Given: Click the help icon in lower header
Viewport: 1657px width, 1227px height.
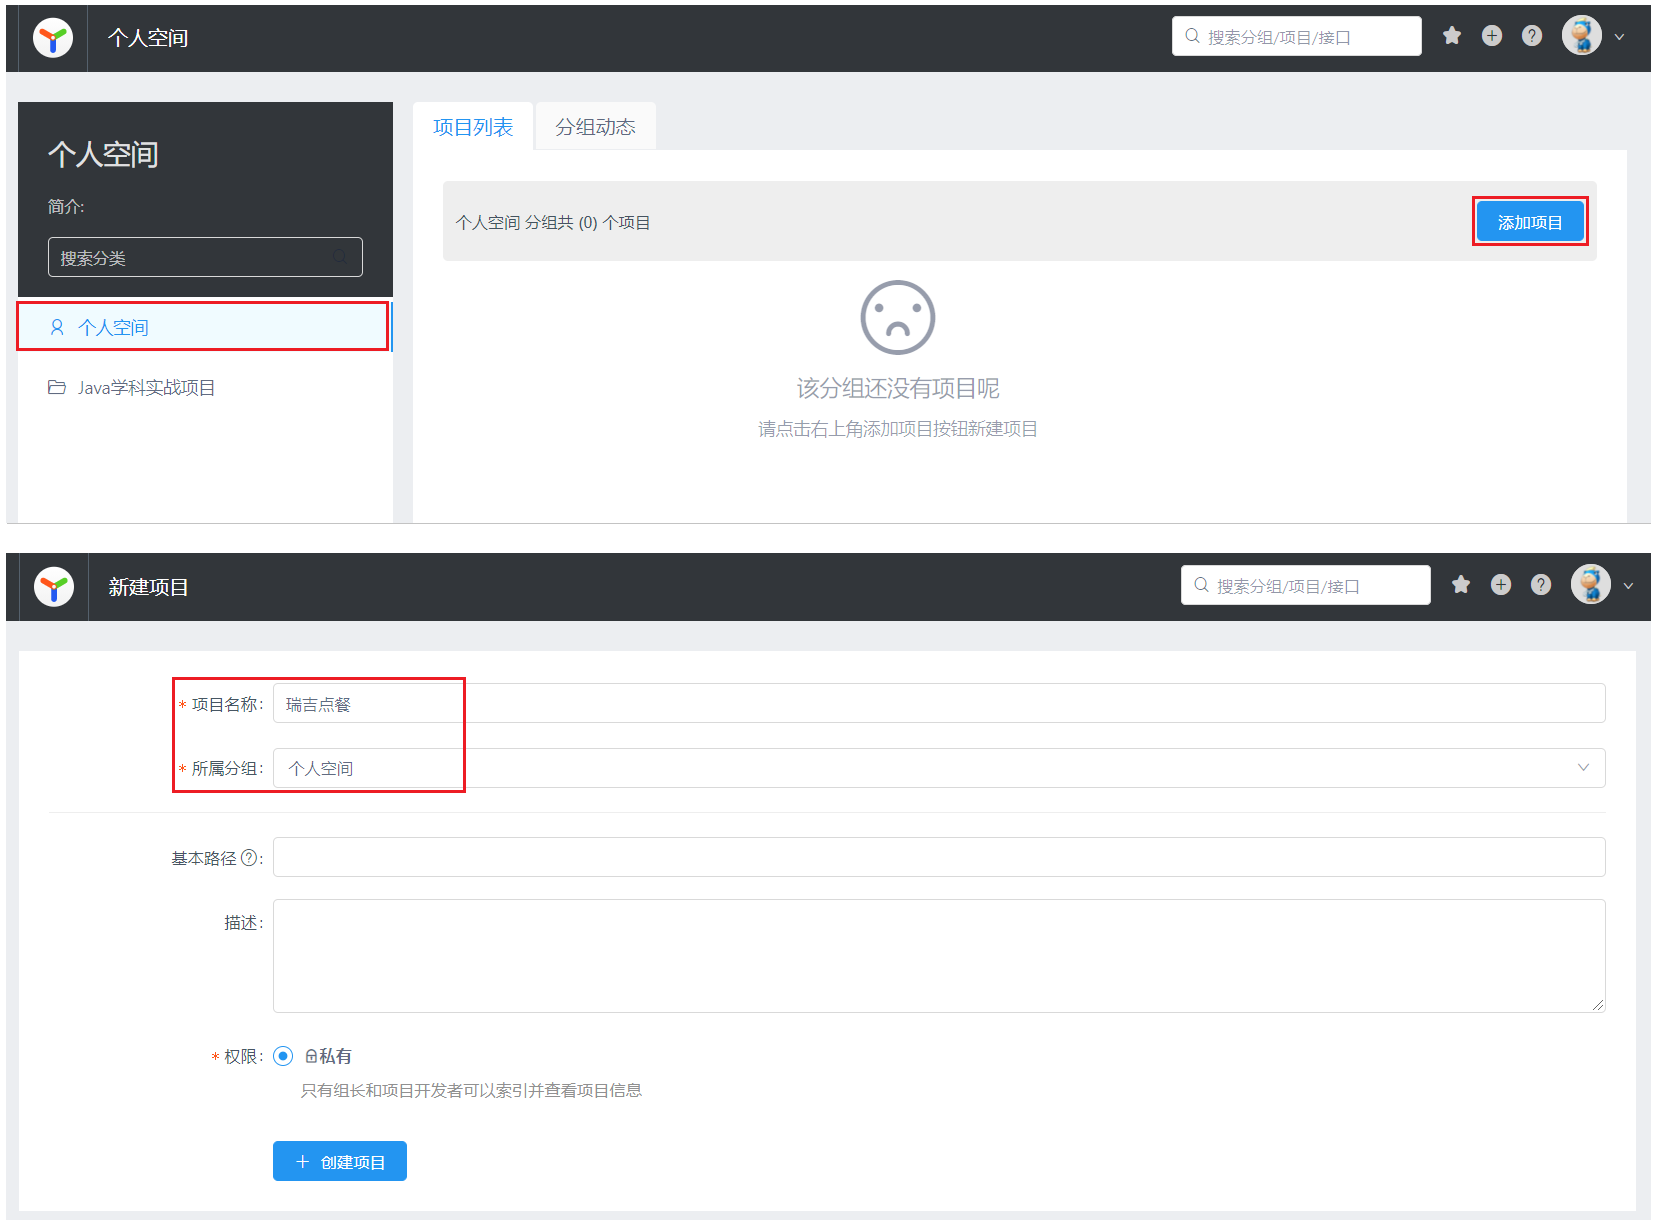Looking at the screenshot, I should click(1541, 585).
